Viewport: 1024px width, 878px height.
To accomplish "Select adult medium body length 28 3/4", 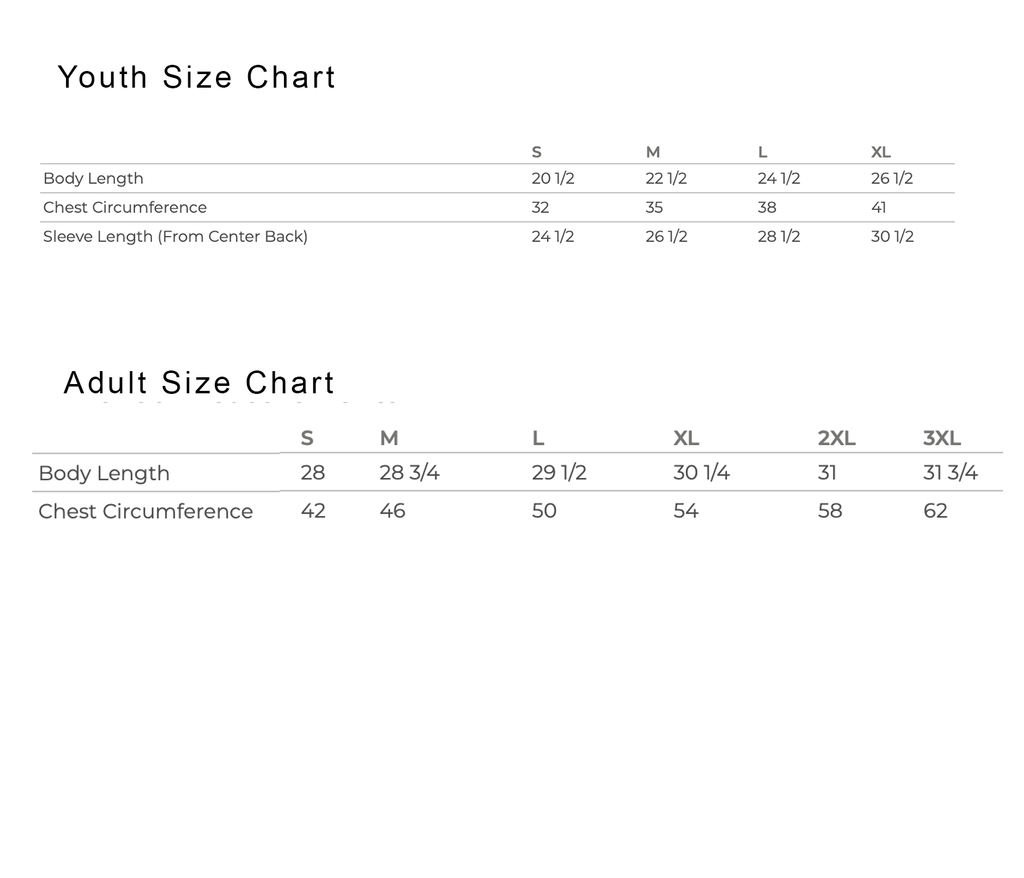I will tap(409, 472).
